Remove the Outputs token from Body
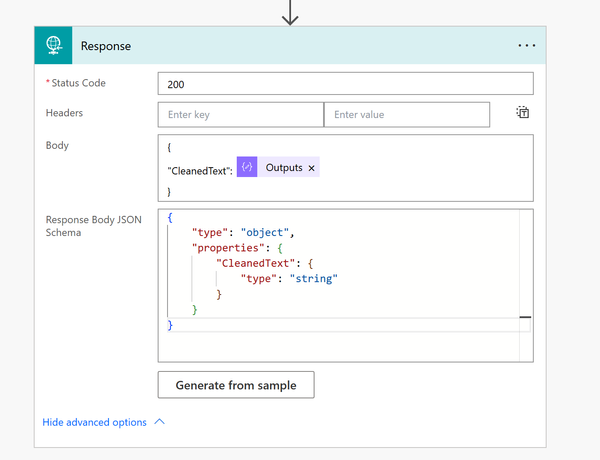Screen dimensions: 600x460 [x=312, y=169]
